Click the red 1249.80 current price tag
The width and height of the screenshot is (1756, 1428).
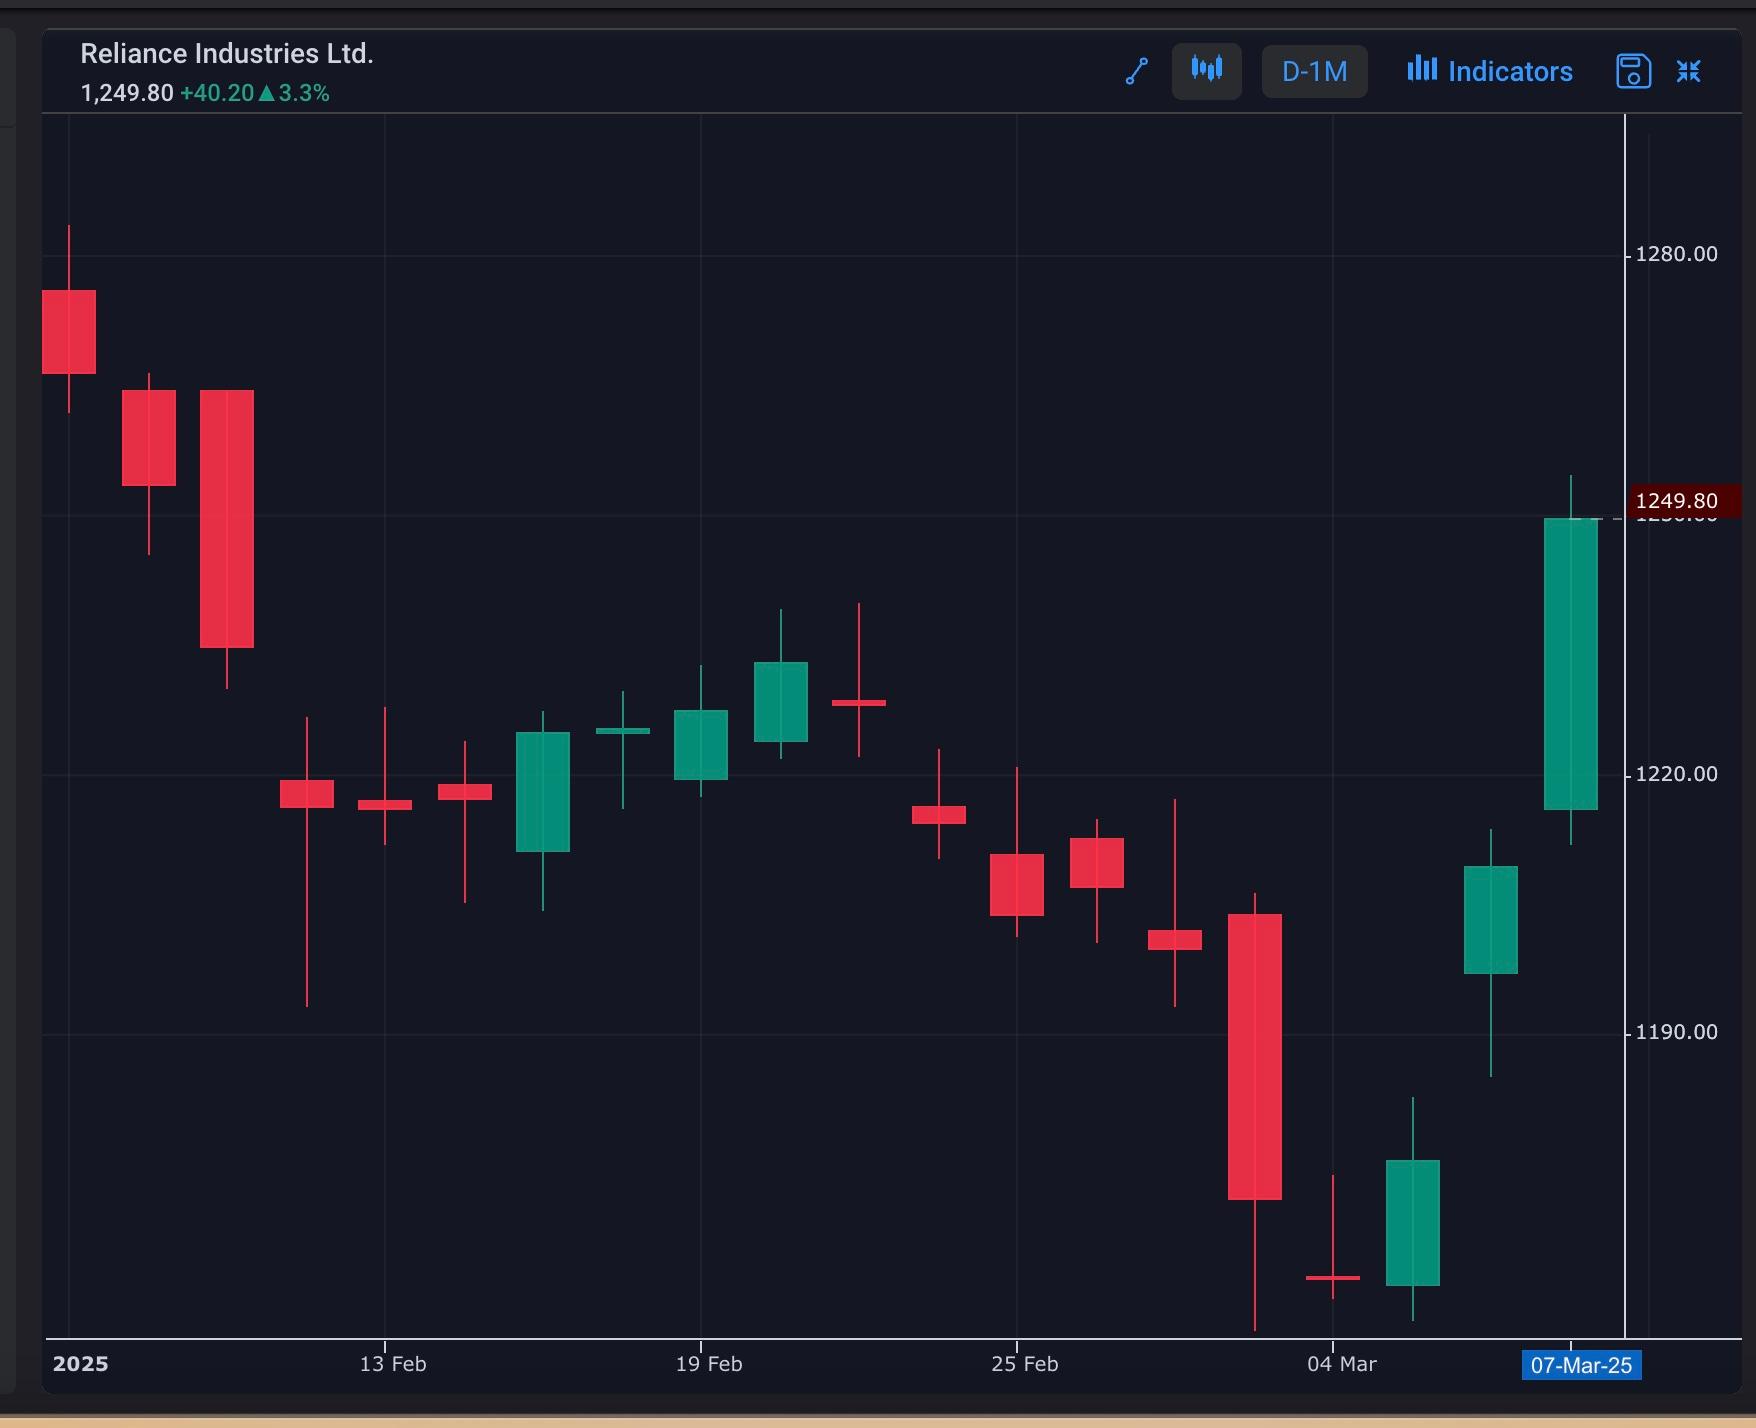[1685, 501]
